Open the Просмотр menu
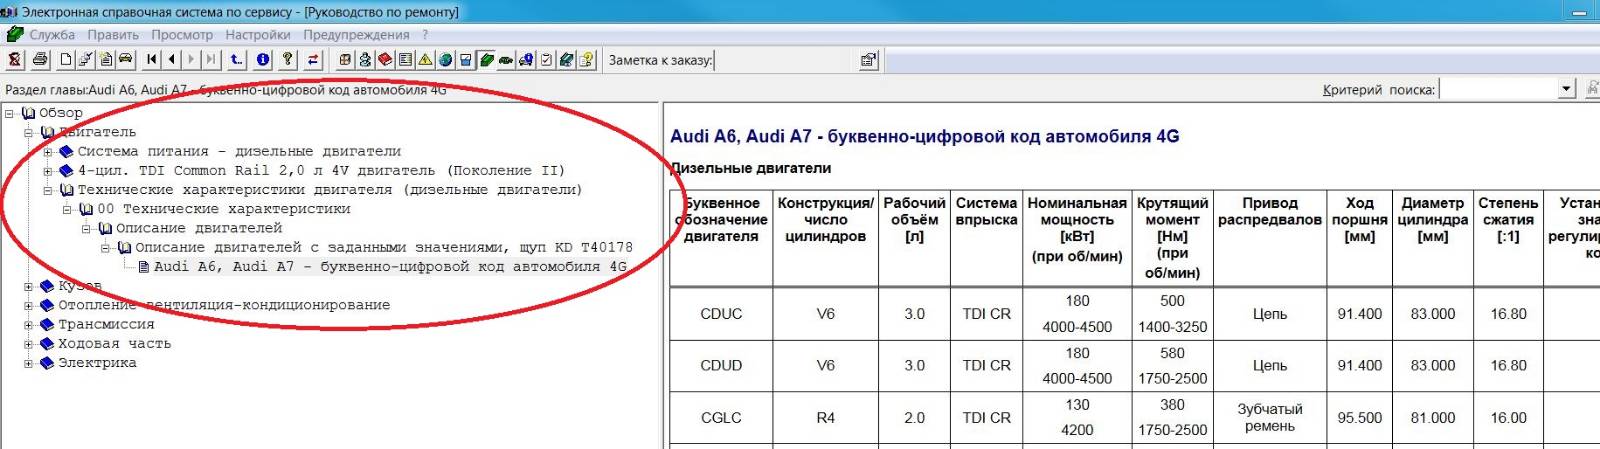Image resolution: width=1600 pixels, height=449 pixels. [182, 34]
